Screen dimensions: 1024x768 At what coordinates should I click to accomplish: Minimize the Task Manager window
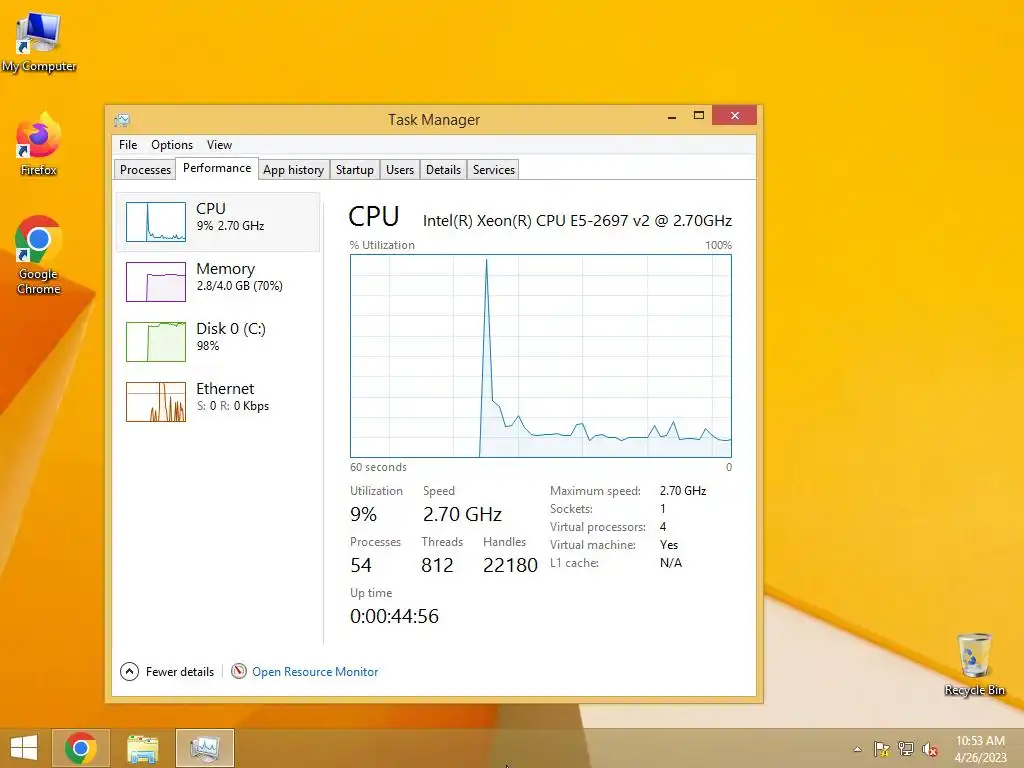point(671,116)
